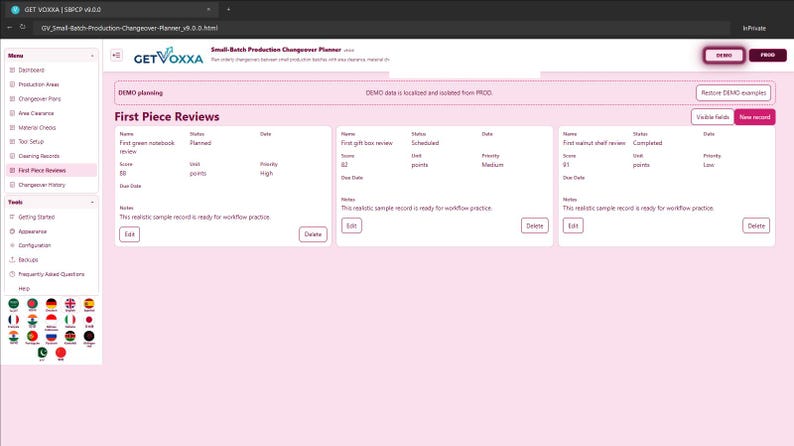Click the 'Completed' status text
The image size is (794, 446).
pyautogui.click(x=647, y=143)
